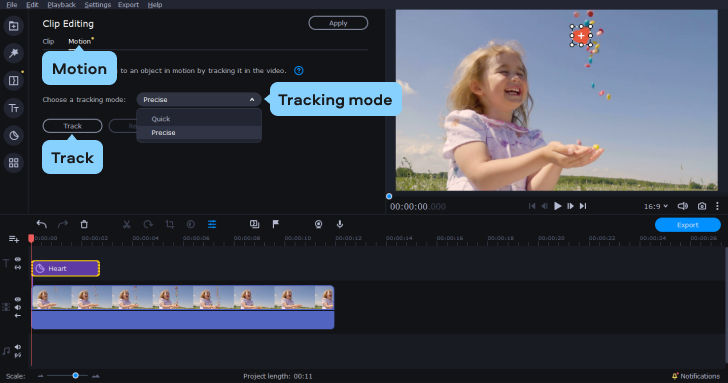Click the Redo arrow in timeline toolbar
The image size is (728, 383).
pos(63,224)
